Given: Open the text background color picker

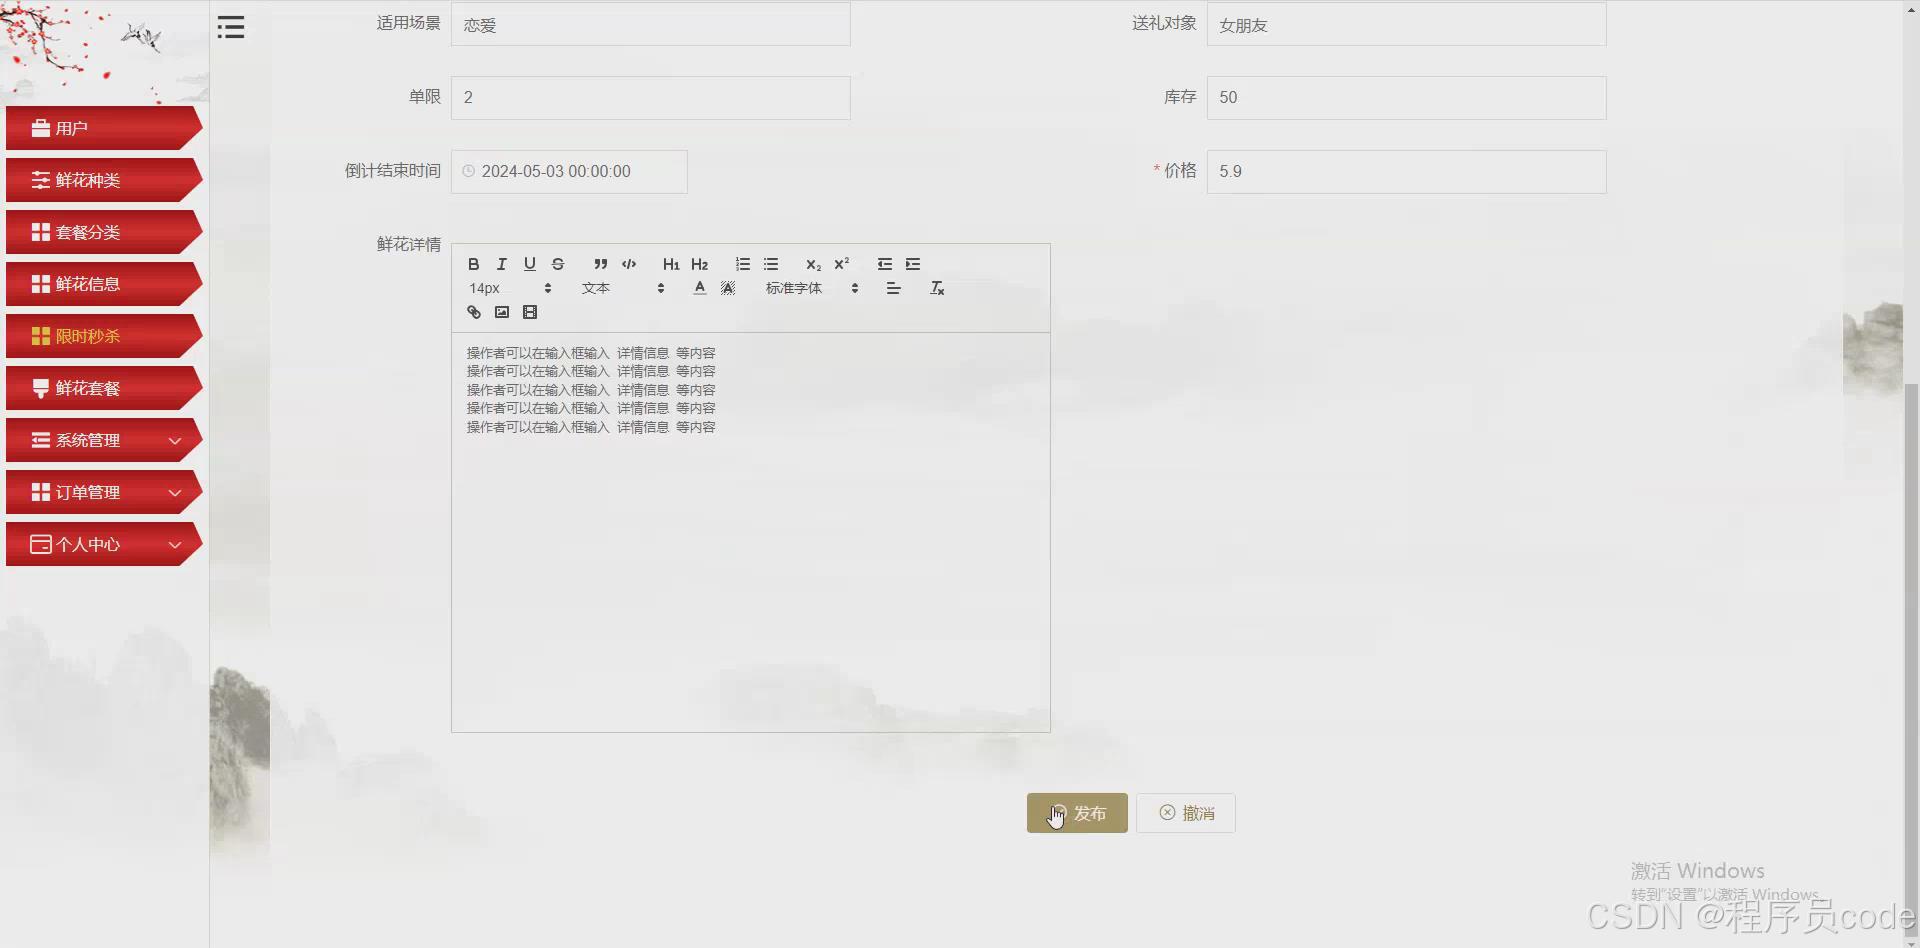Looking at the screenshot, I should [x=728, y=288].
